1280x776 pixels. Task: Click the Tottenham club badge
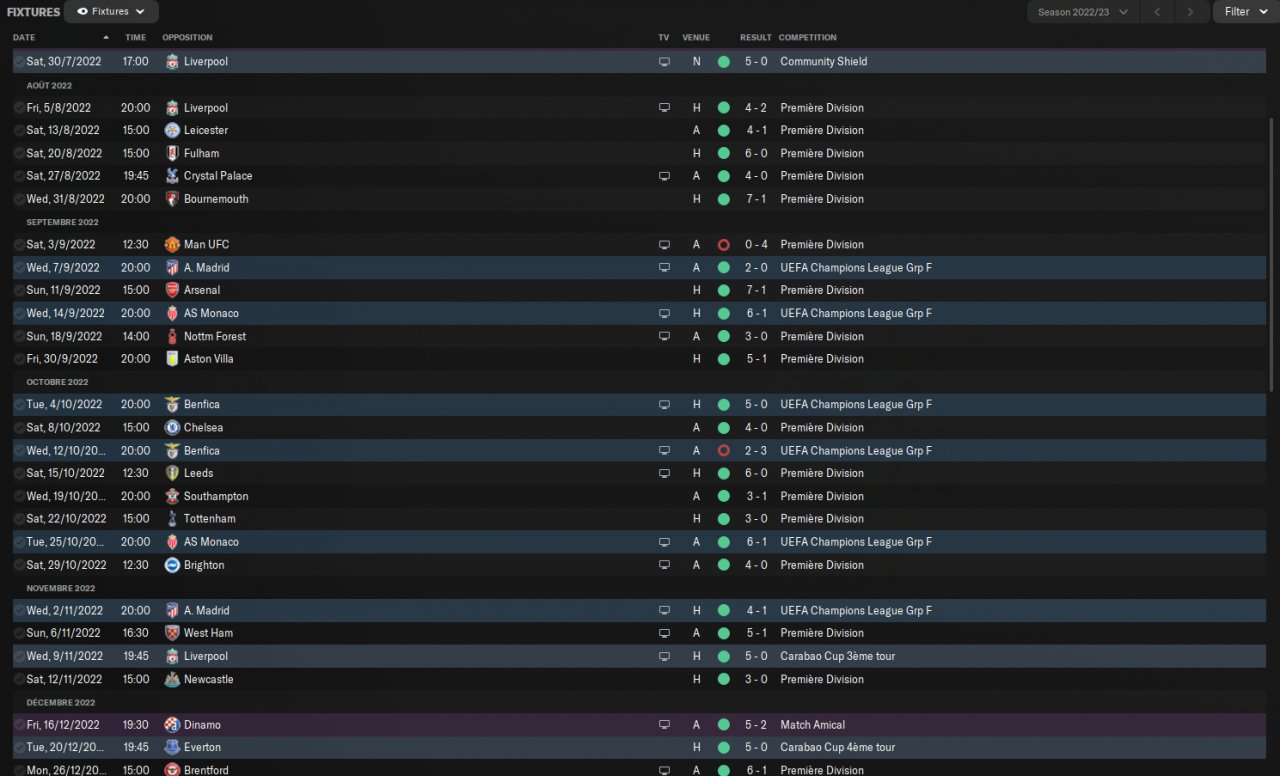click(x=172, y=519)
